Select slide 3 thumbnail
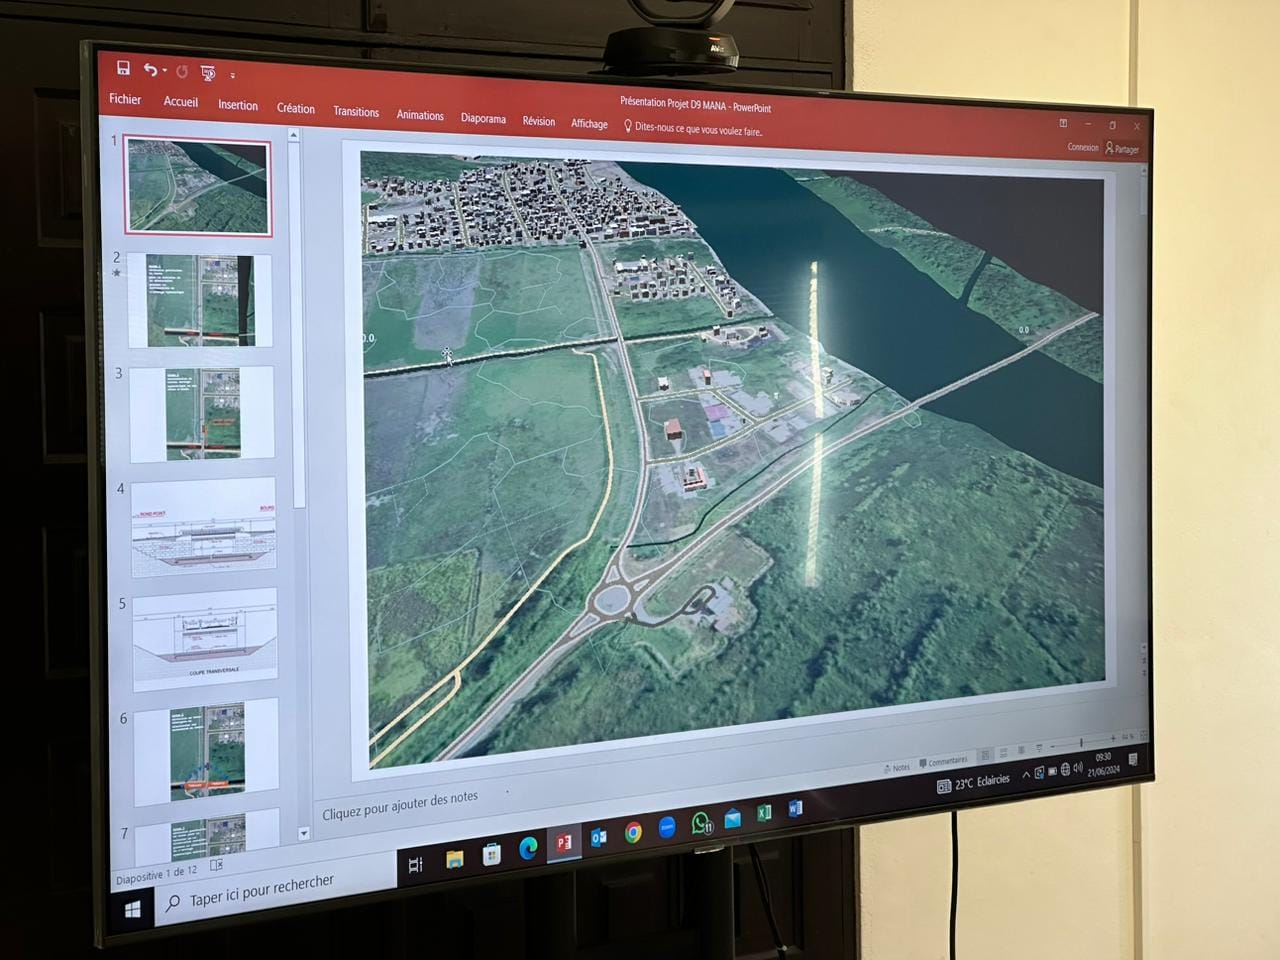The image size is (1280, 960). [202, 413]
